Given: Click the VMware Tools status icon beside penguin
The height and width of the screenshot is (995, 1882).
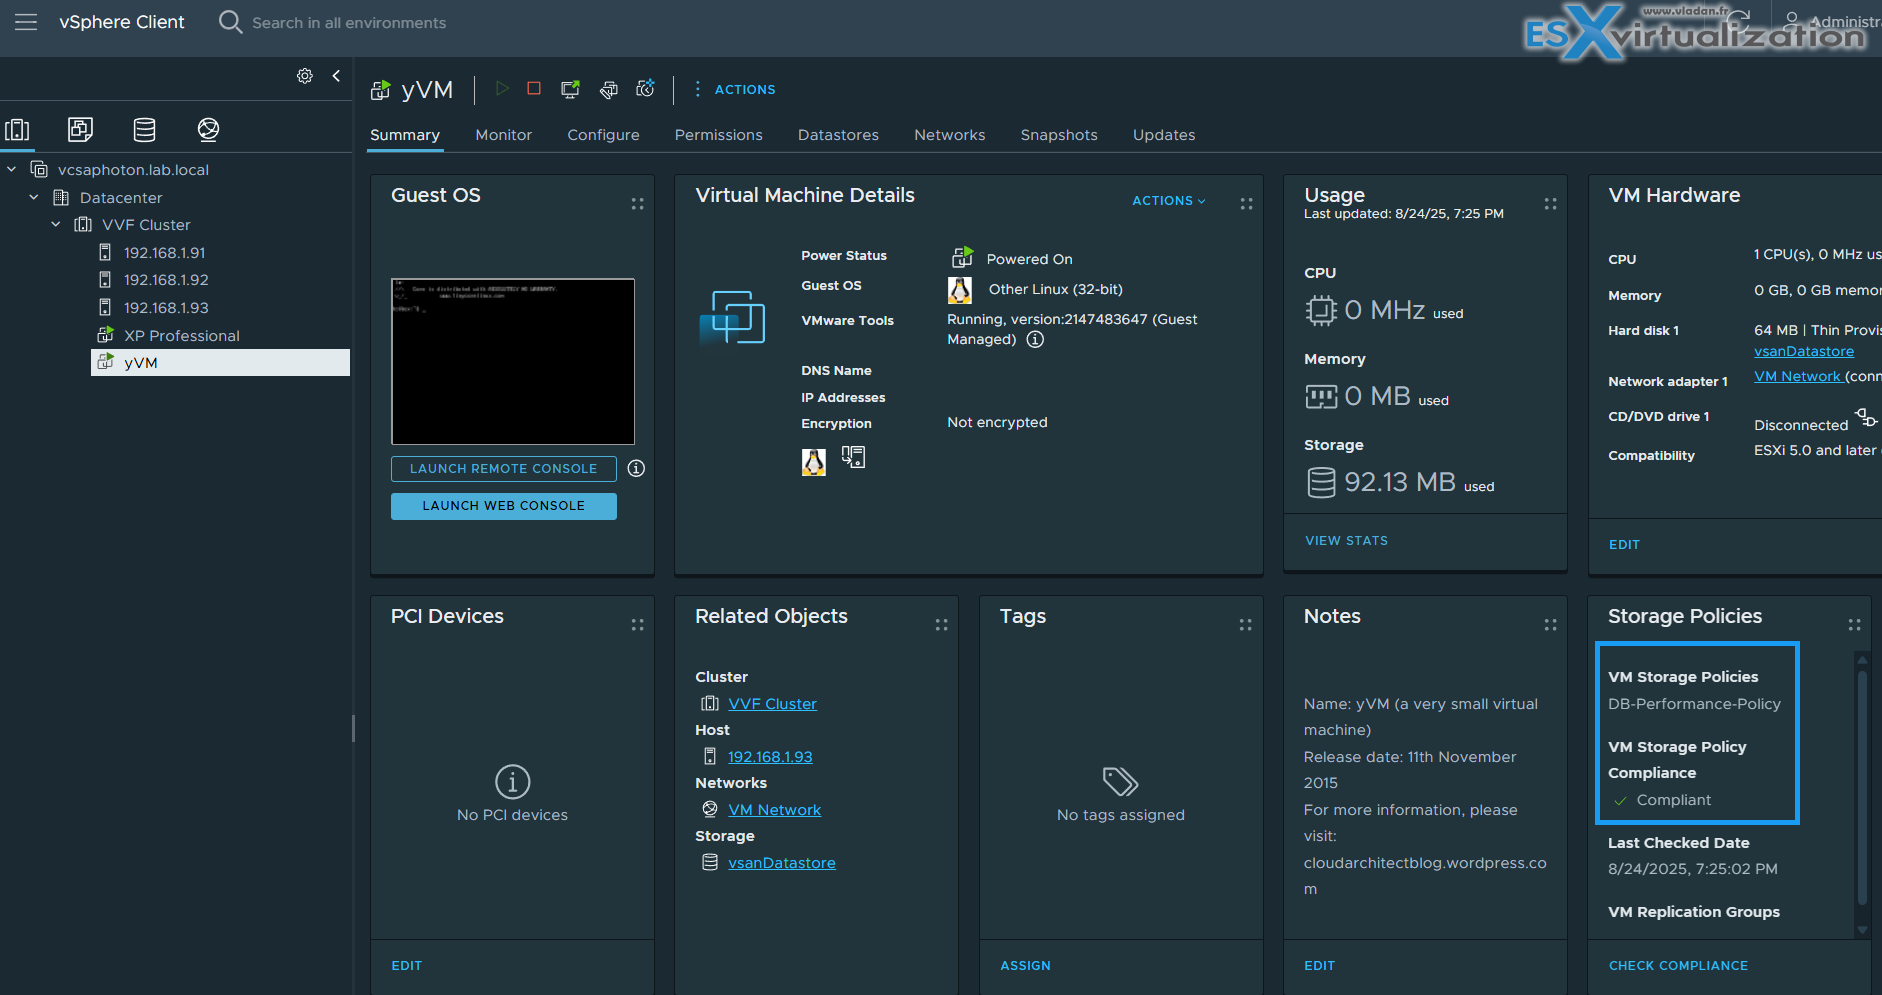Looking at the screenshot, I should pyautogui.click(x=853, y=458).
